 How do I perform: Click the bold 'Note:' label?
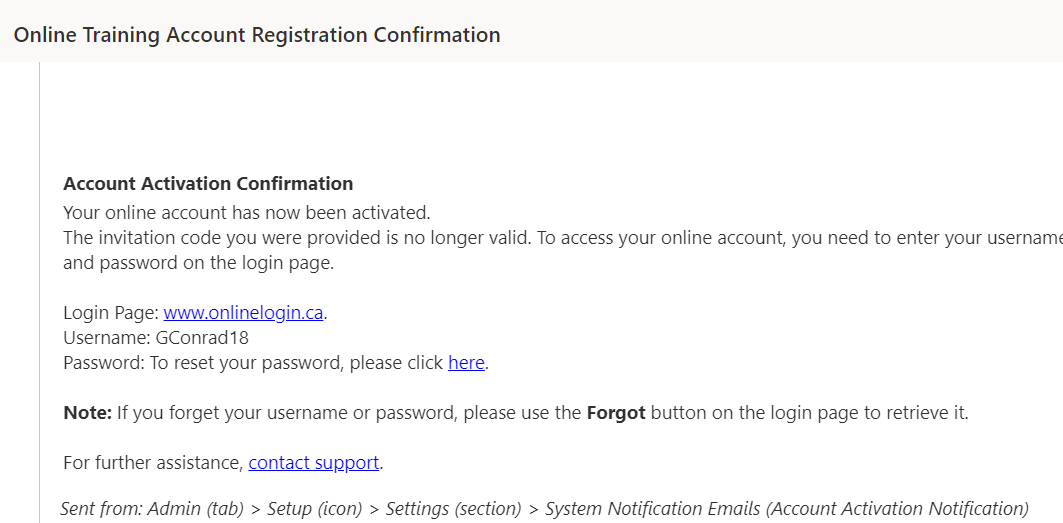coord(87,412)
